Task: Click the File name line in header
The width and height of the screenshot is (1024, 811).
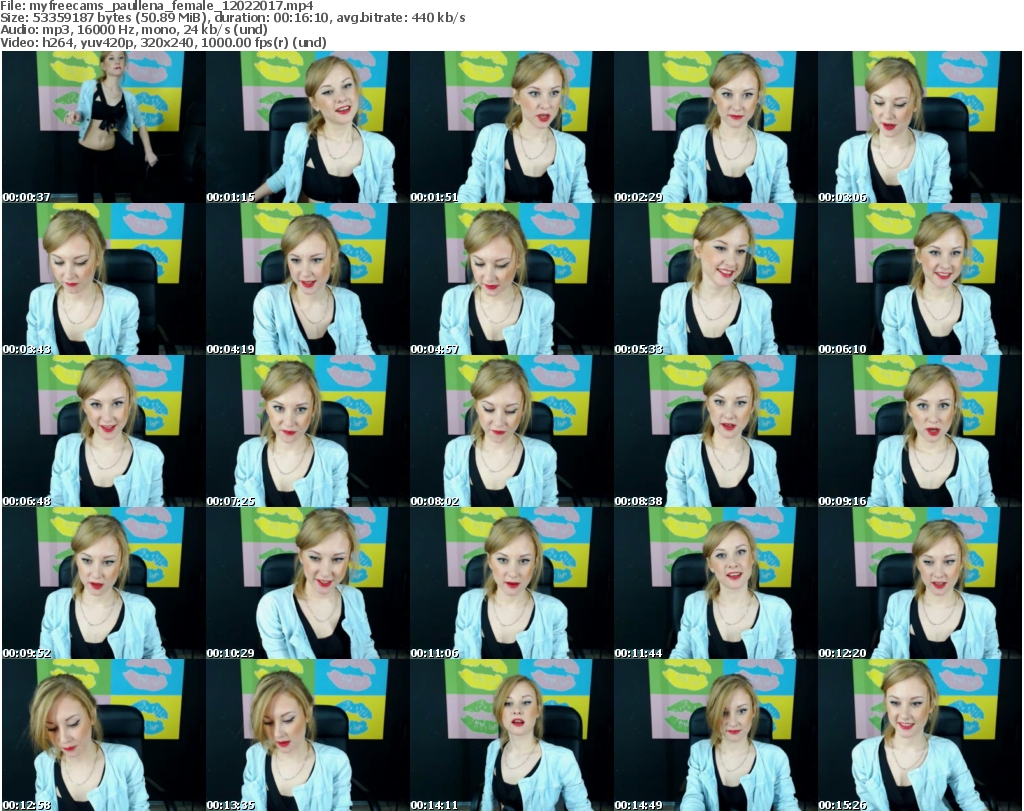Action: coord(157,6)
